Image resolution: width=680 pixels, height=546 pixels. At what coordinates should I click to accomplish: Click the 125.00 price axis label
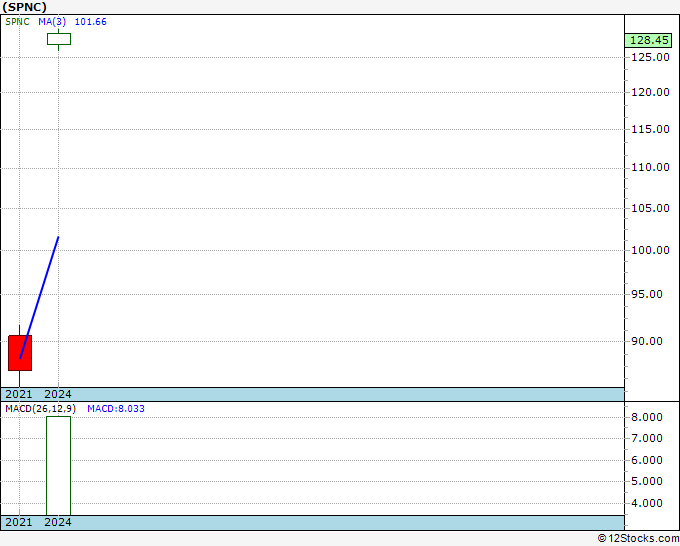pyautogui.click(x=648, y=57)
